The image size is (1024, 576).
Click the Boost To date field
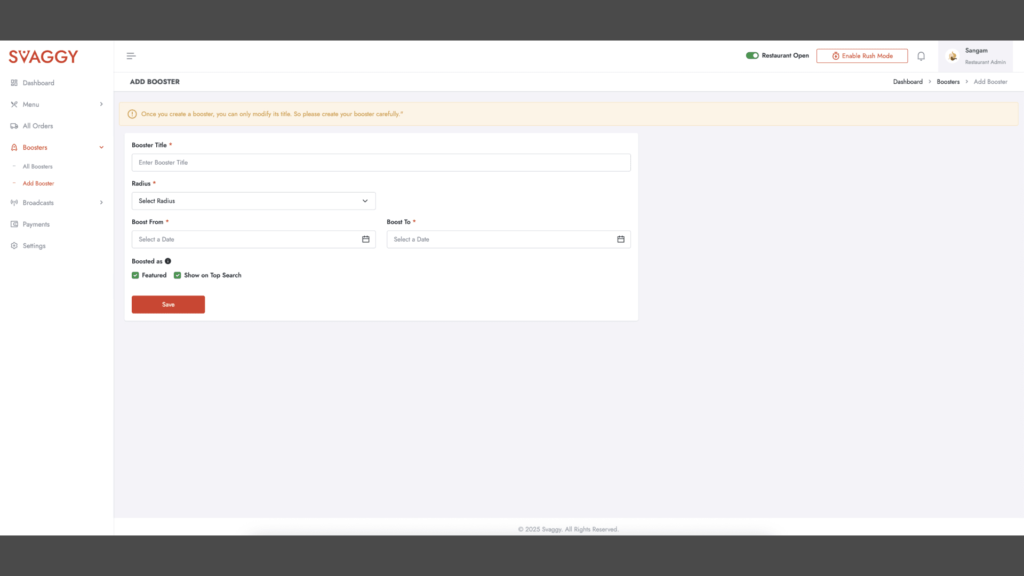508,239
